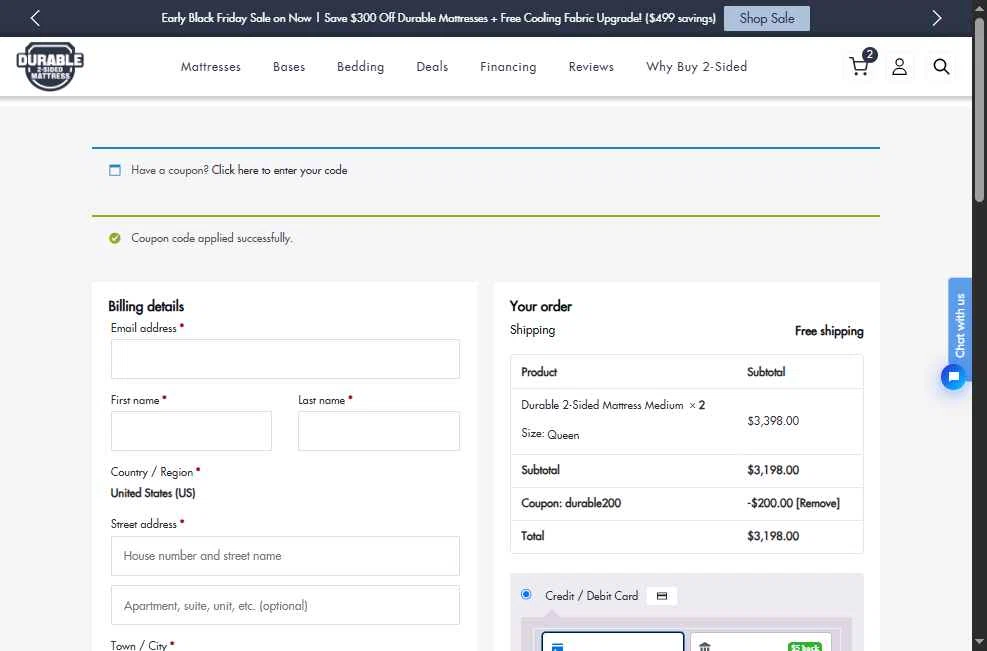Open the Deals menu
This screenshot has height=651, width=987.
point(432,67)
